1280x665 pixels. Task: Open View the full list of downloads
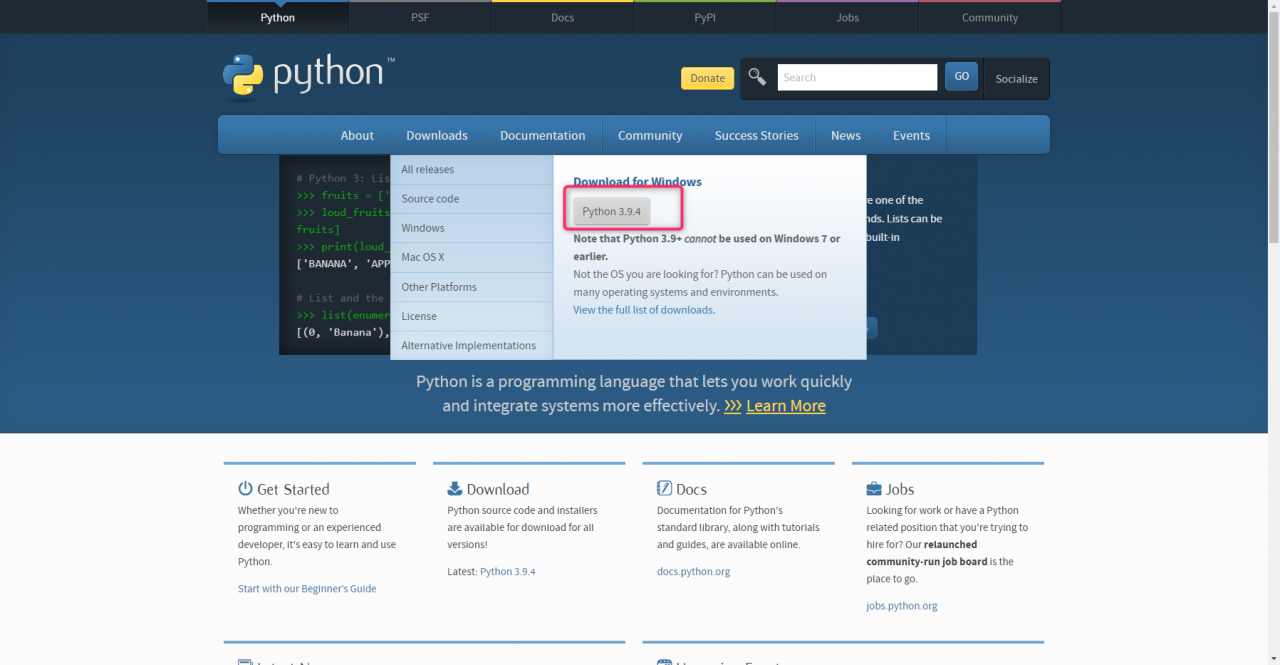(644, 310)
